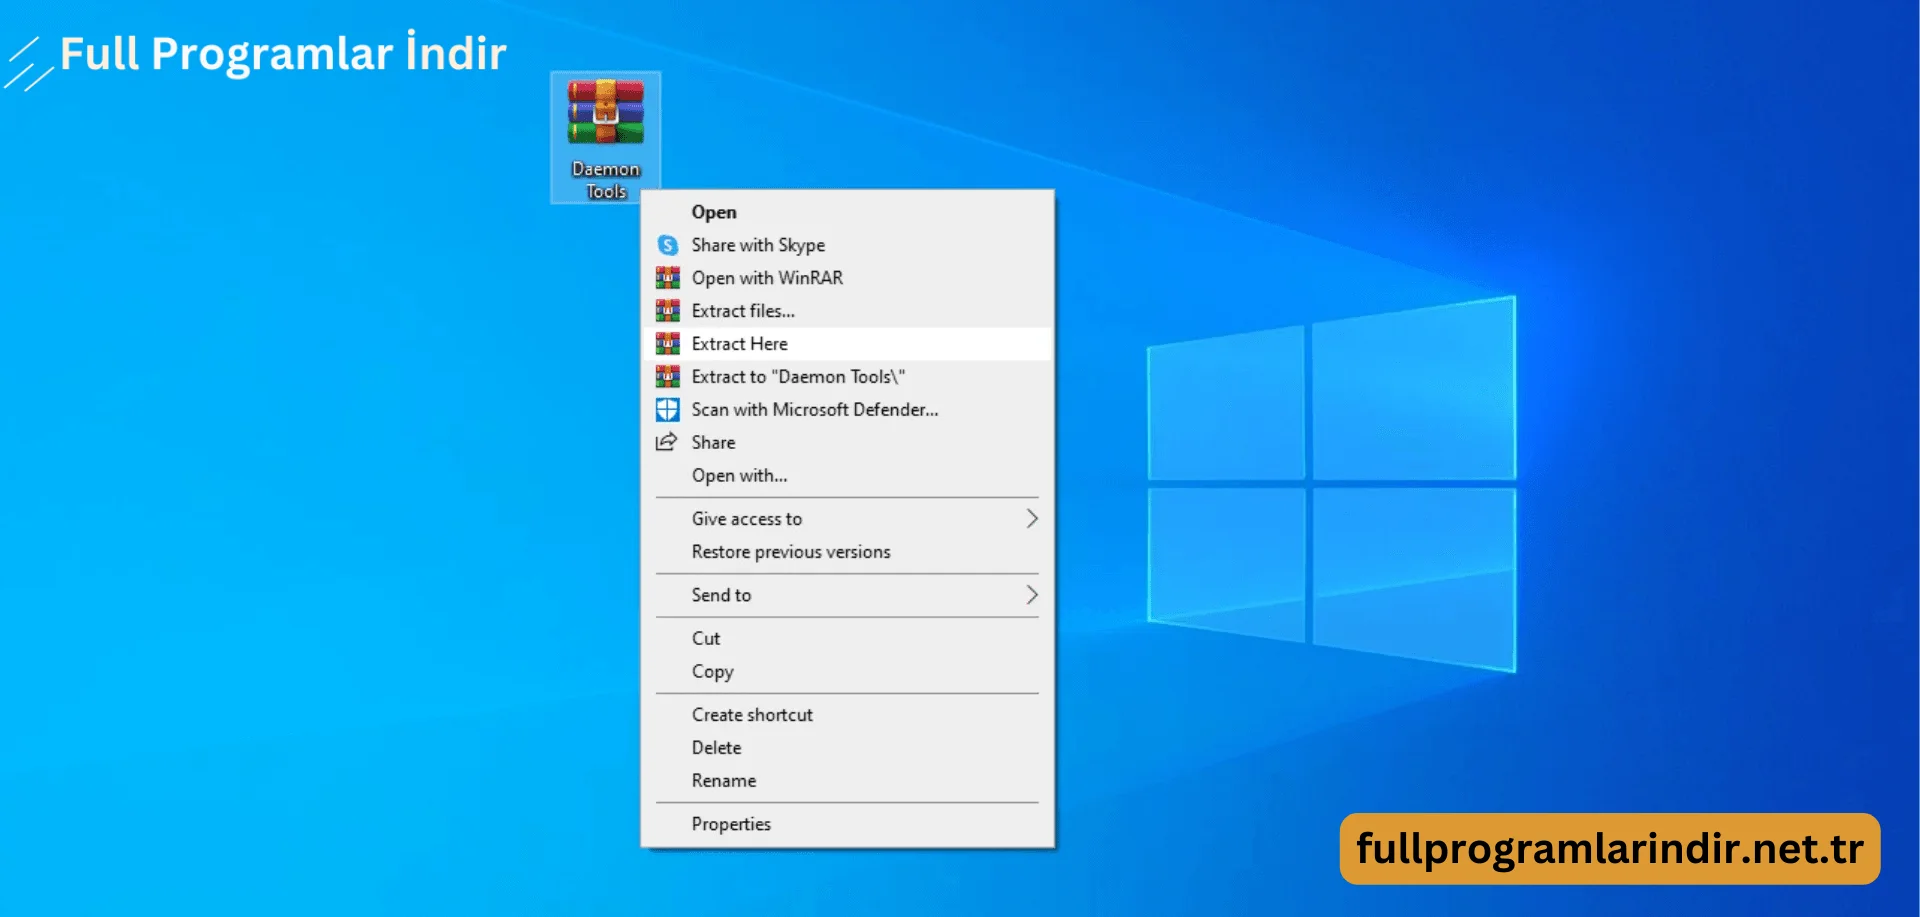Select Extract to "Daemon Tools\"

[x=847, y=377]
